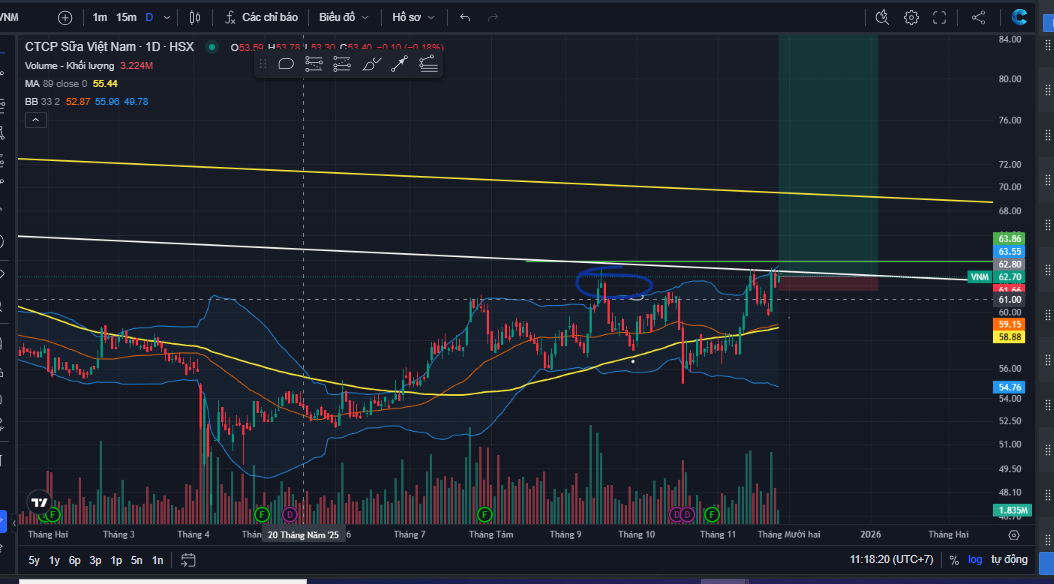The image size is (1054, 584).
Task: Grab the floating toolbar drag handle
Action: click(263, 64)
